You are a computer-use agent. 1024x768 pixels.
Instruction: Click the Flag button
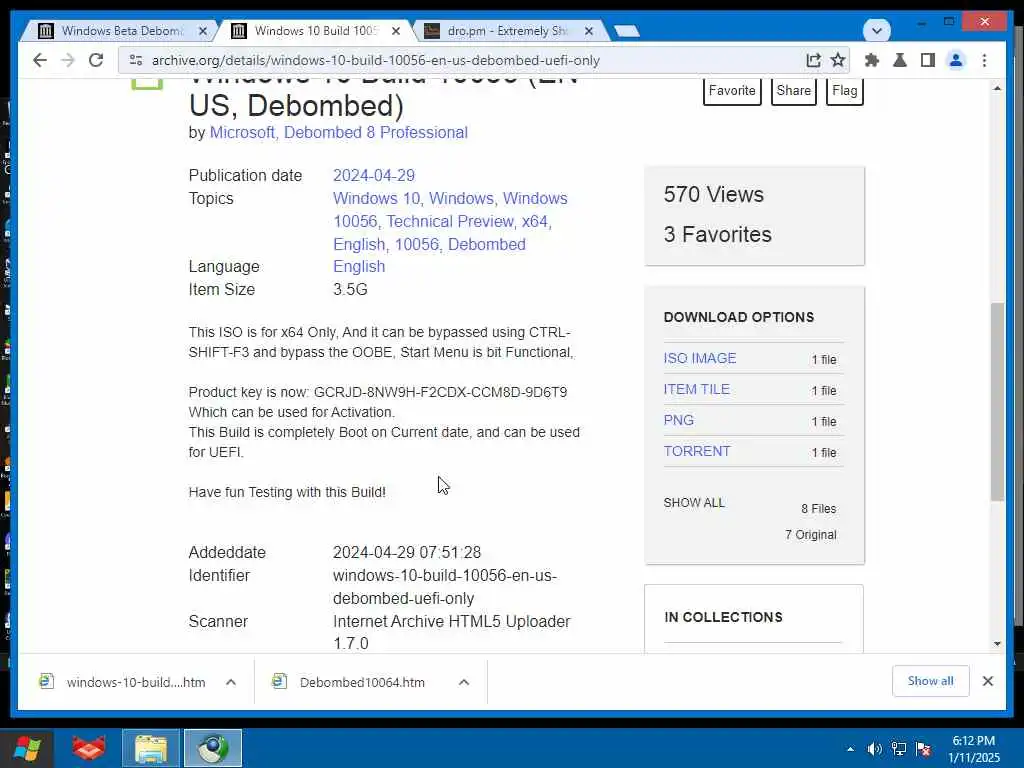click(844, 91)
